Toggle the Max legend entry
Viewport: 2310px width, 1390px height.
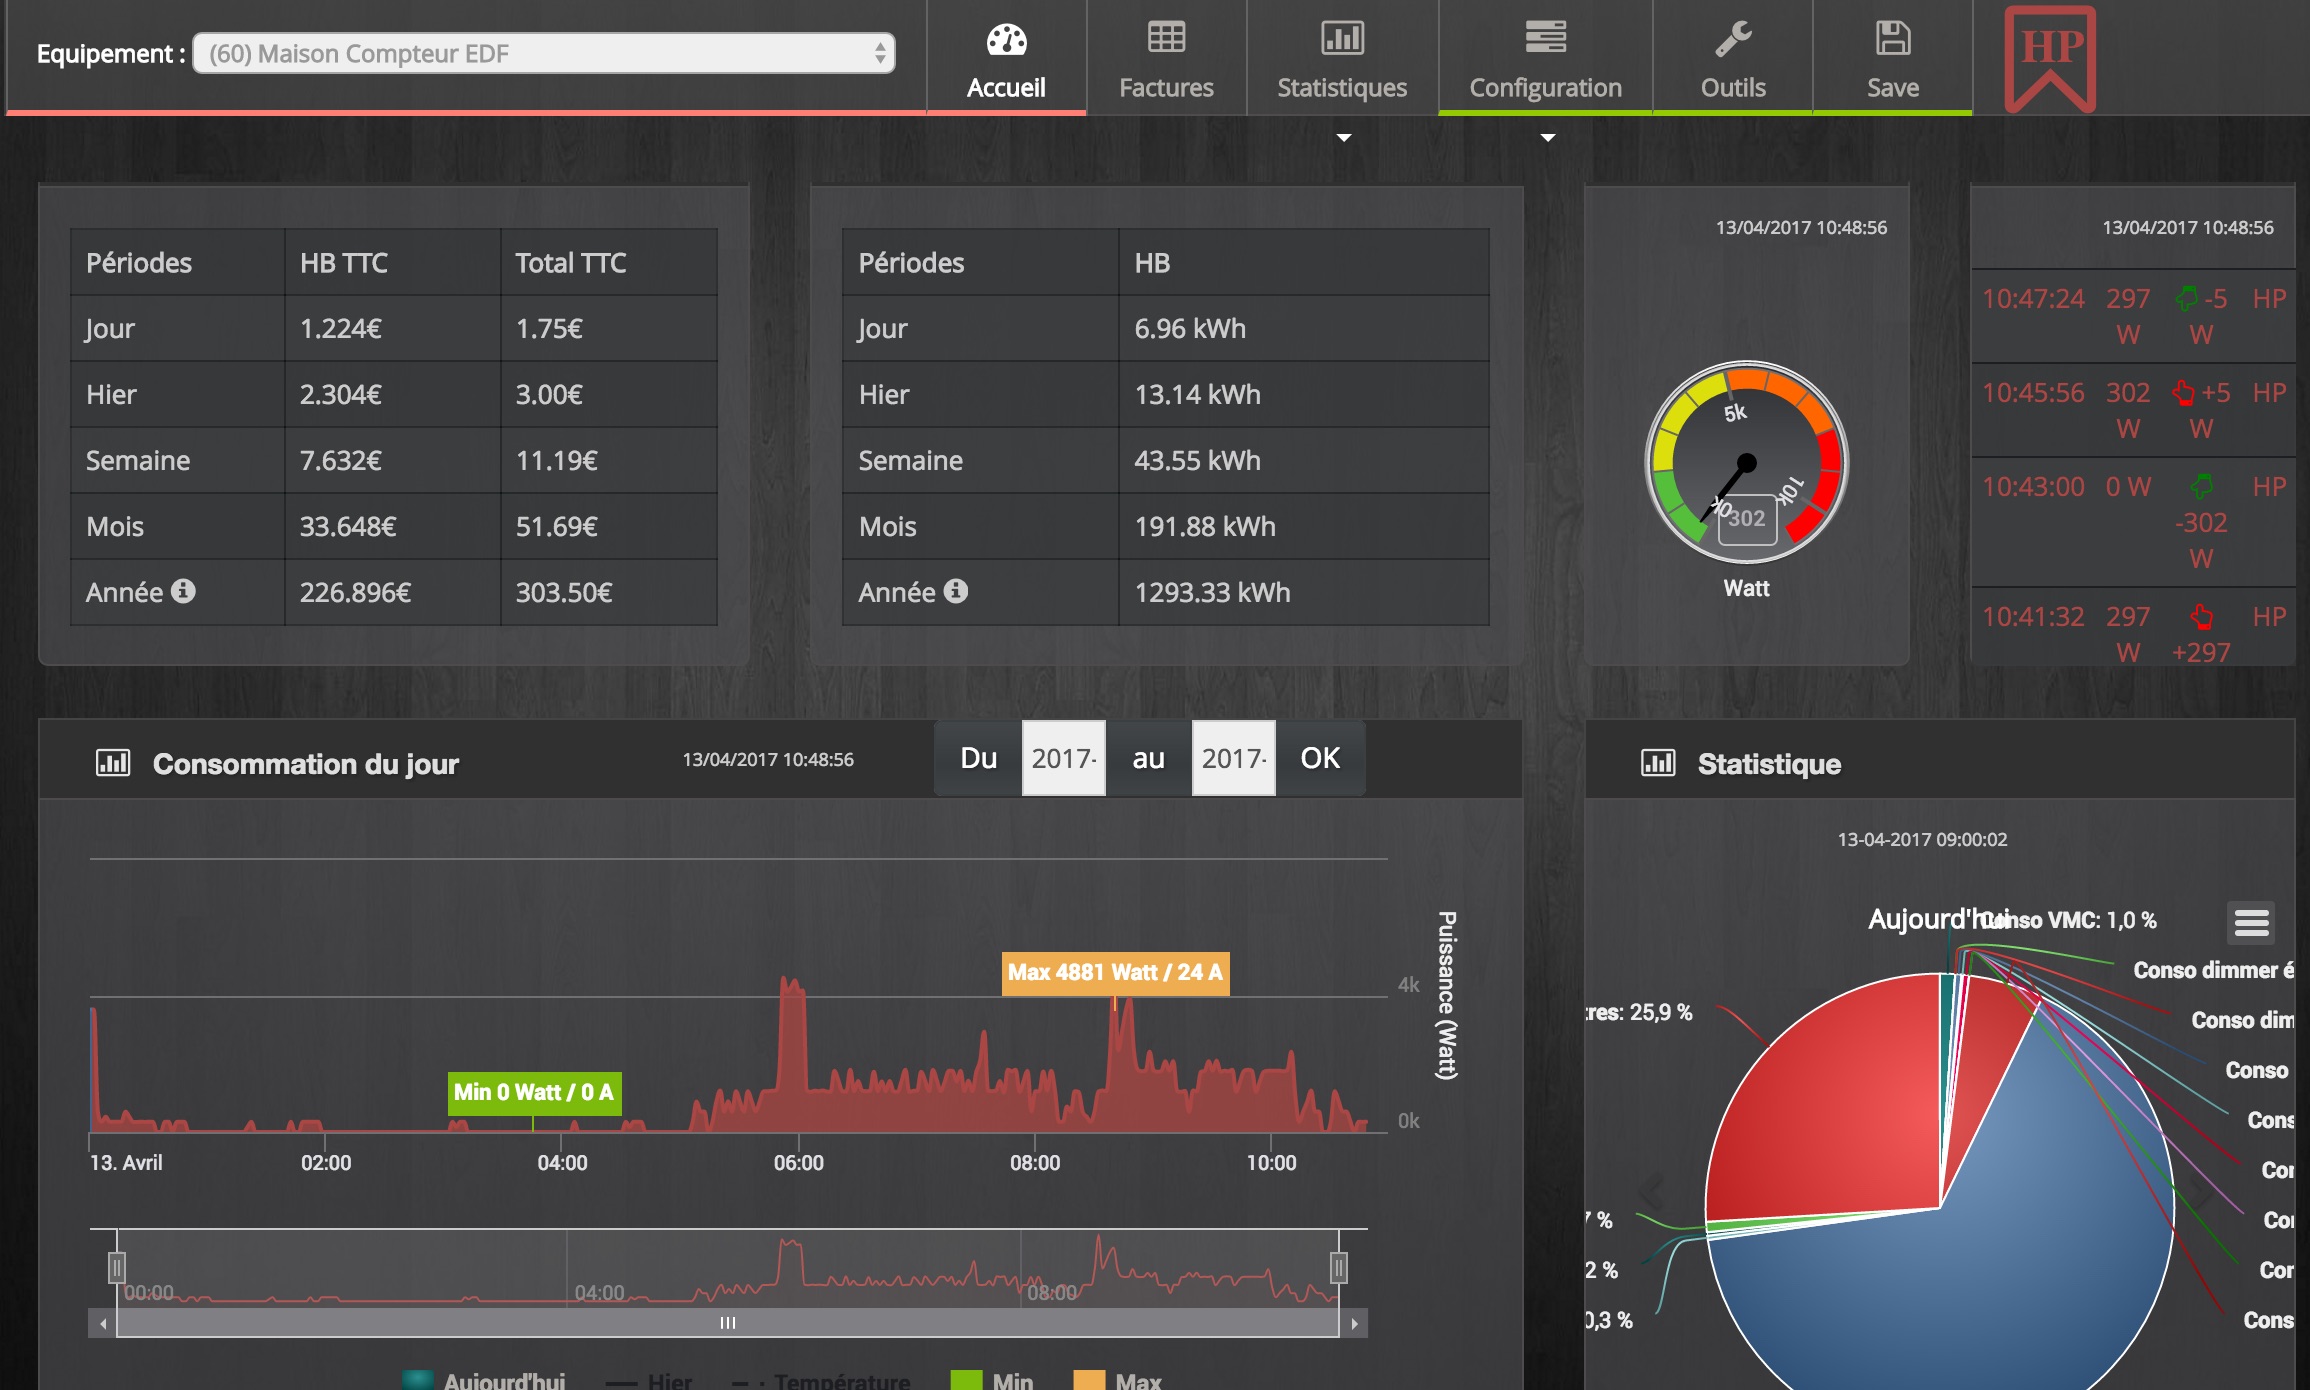click(1117, 1380)
